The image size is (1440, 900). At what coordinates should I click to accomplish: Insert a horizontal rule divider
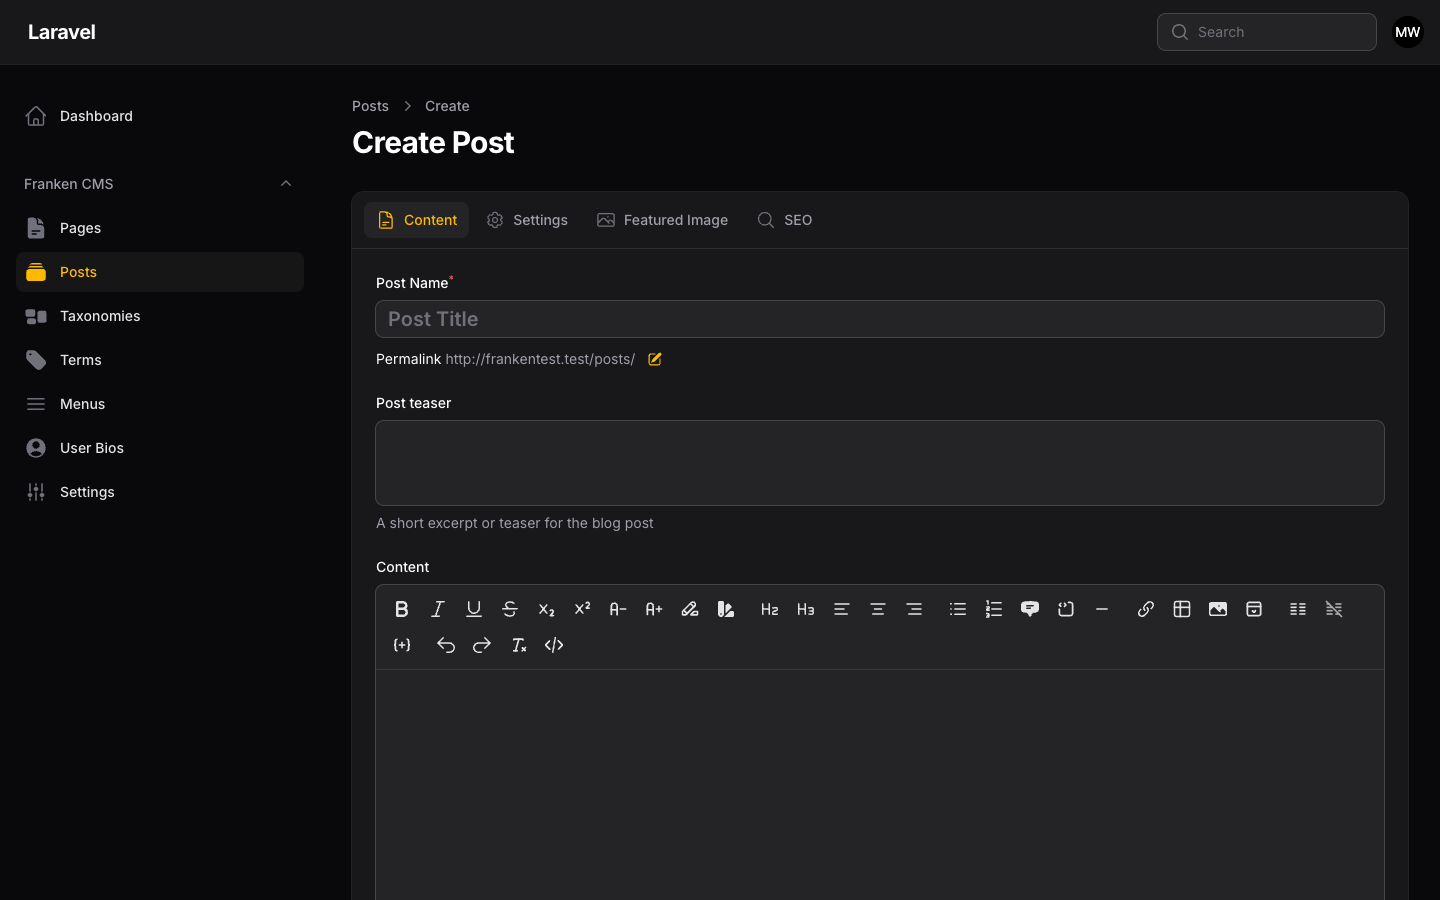point(1102,609)
